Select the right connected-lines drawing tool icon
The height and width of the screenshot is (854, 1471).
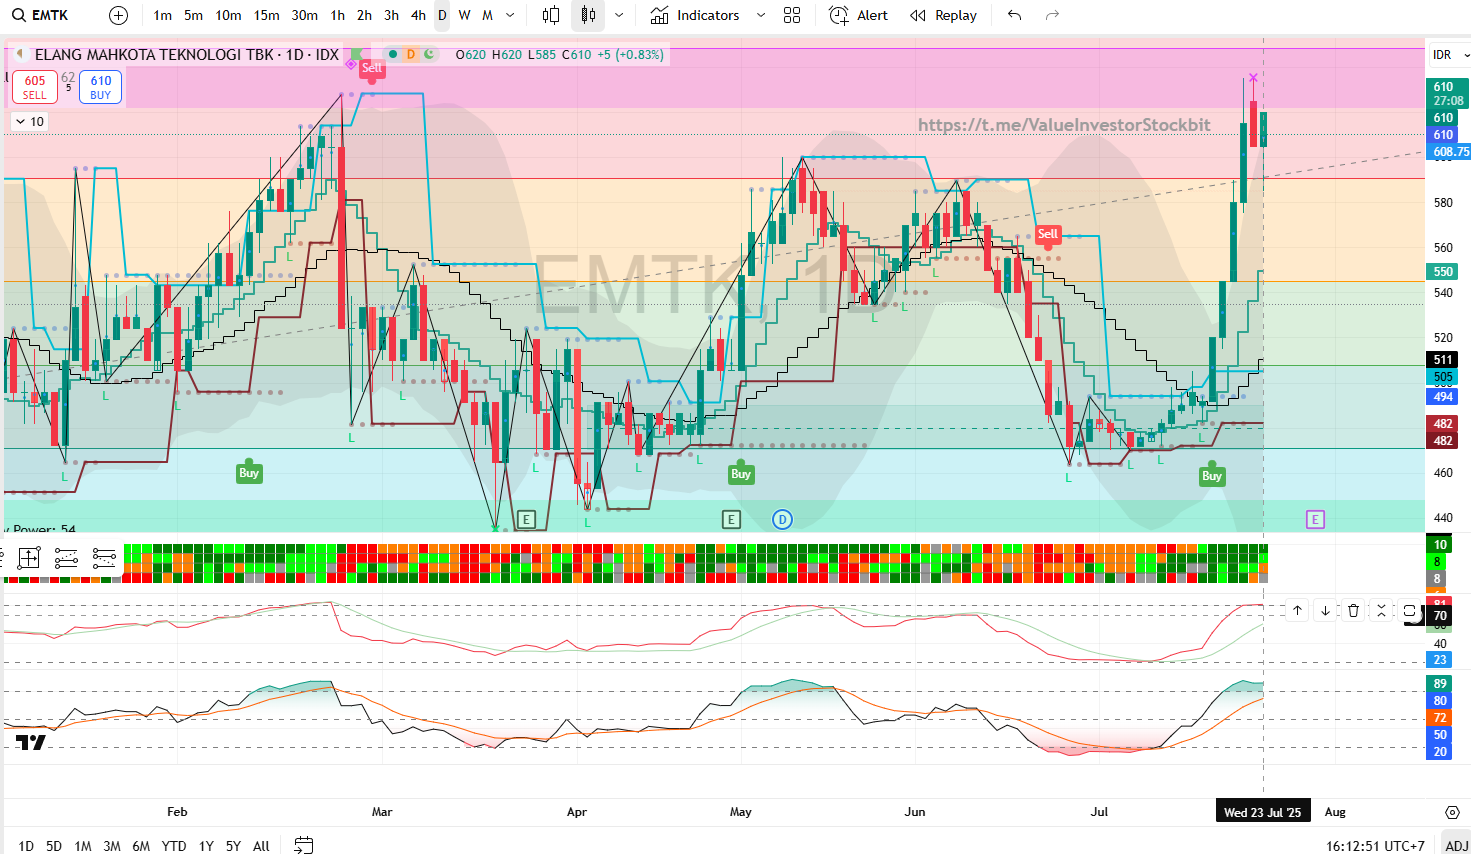coord(104,558)
